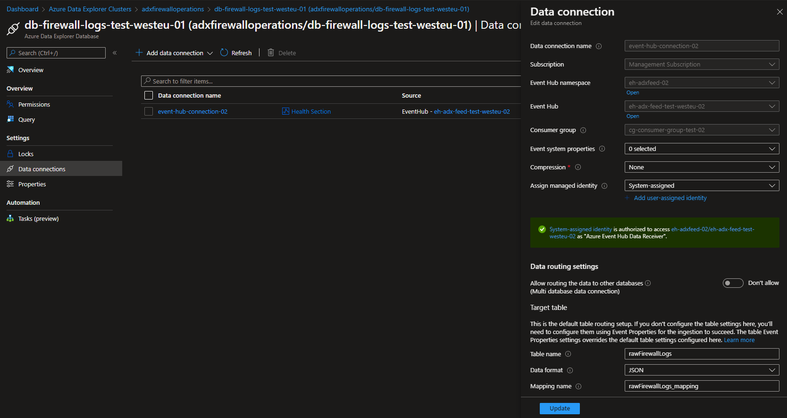Click the Delete trash can icon
The width and height of the screenshot is (787, 418).
tap(271, 53)
